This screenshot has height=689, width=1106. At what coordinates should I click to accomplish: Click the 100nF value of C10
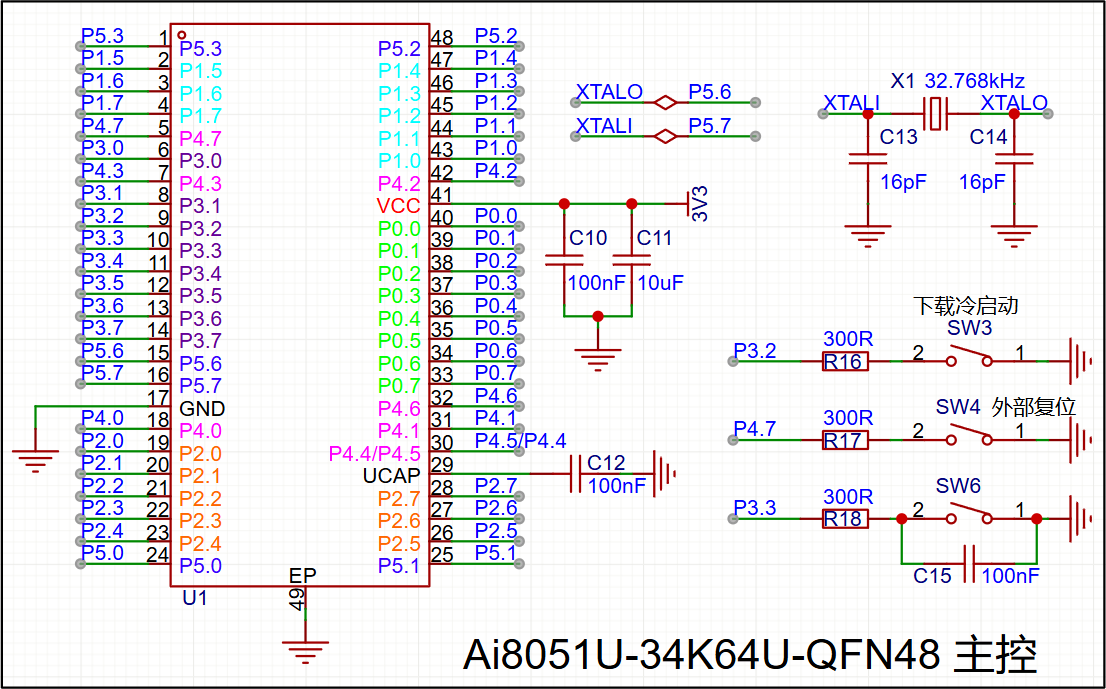point(597,283)
